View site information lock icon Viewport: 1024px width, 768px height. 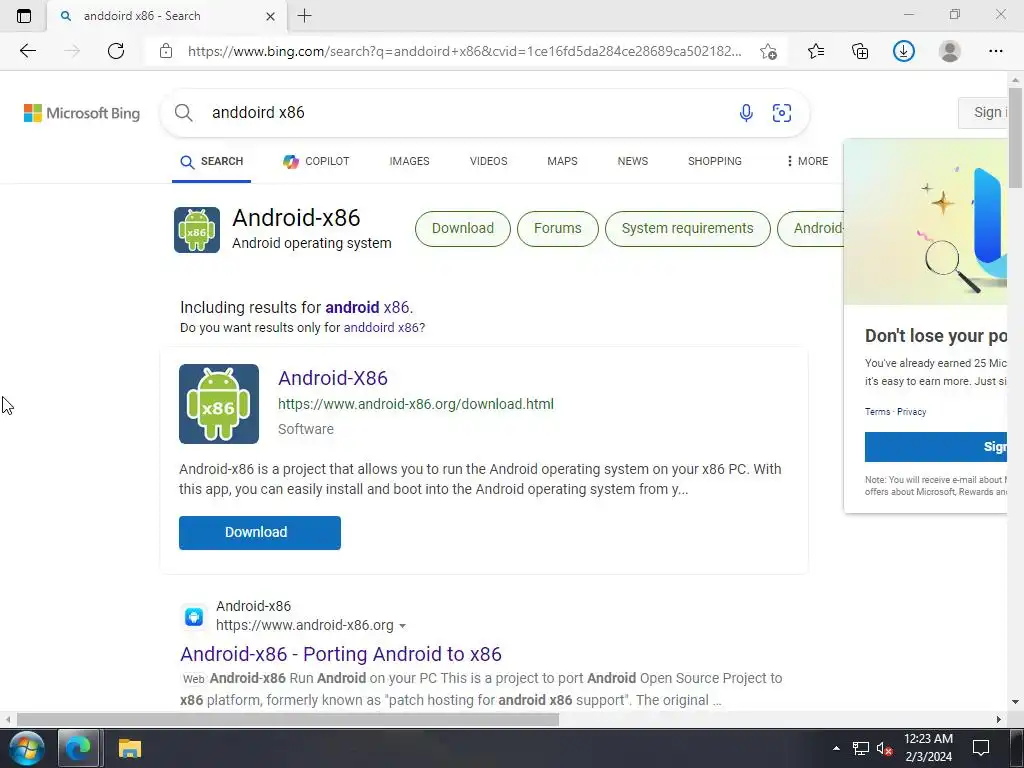point(166,51)
